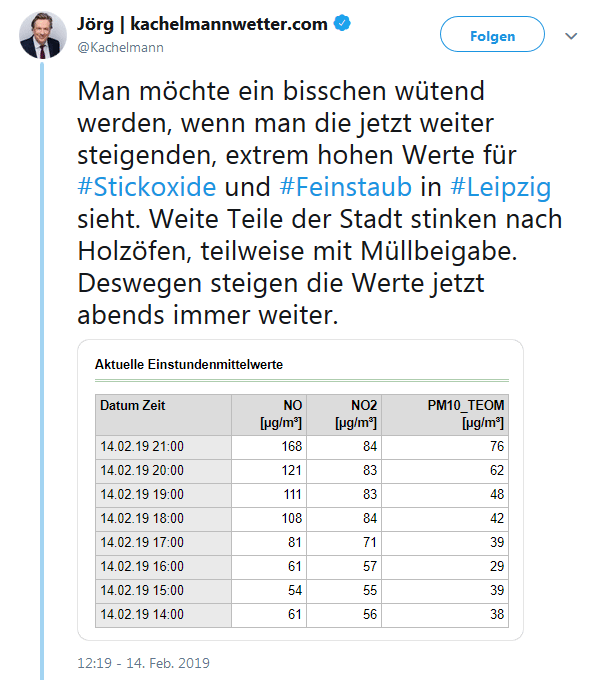Open the #Stickoxide hashtag

pos(147,186)
